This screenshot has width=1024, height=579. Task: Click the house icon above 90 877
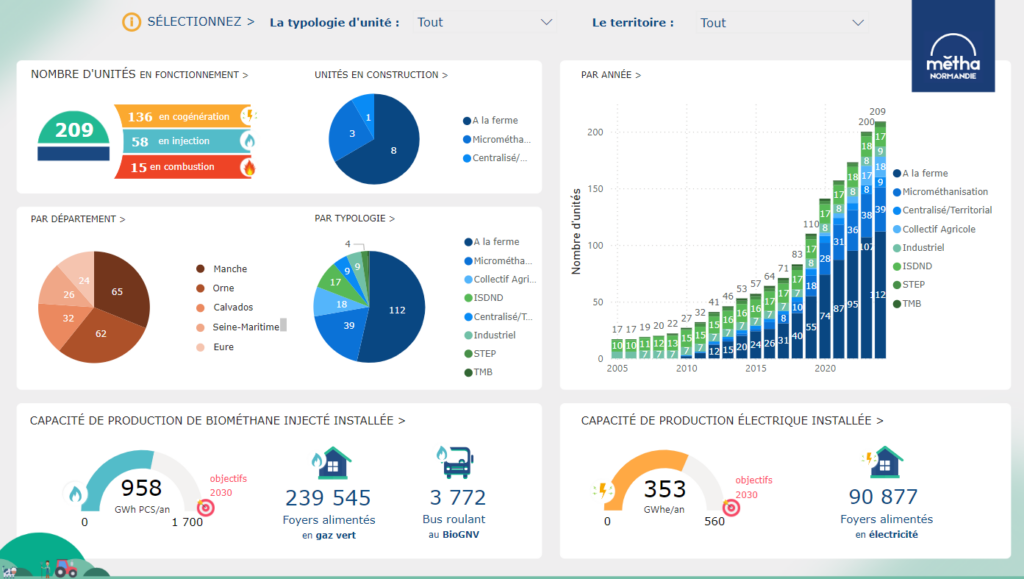(x=883, y=462)
